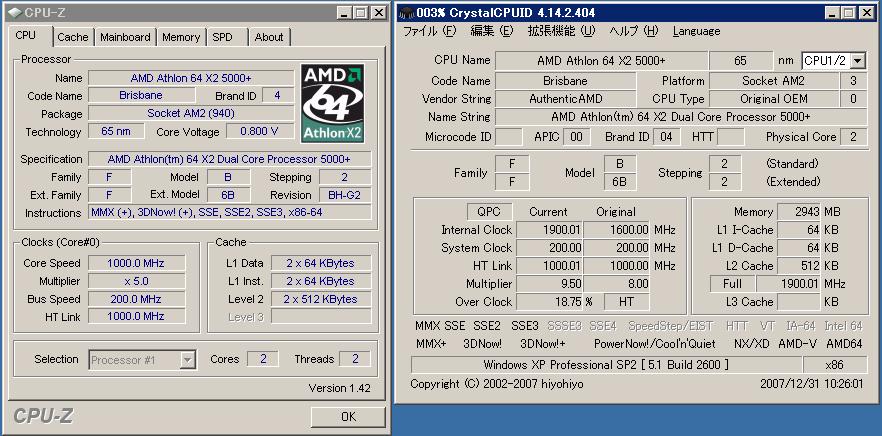
Task: Click the Windows XP Professional SP2 status field
Action: pos(606,365)
